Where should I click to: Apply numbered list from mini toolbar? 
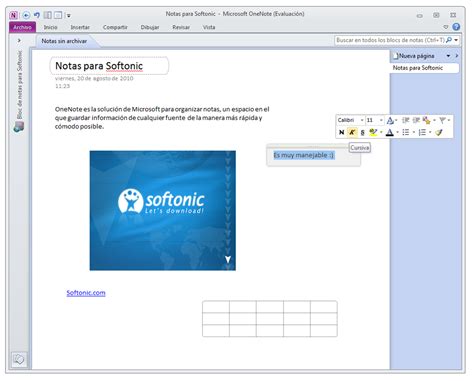[x=422, y=132]
